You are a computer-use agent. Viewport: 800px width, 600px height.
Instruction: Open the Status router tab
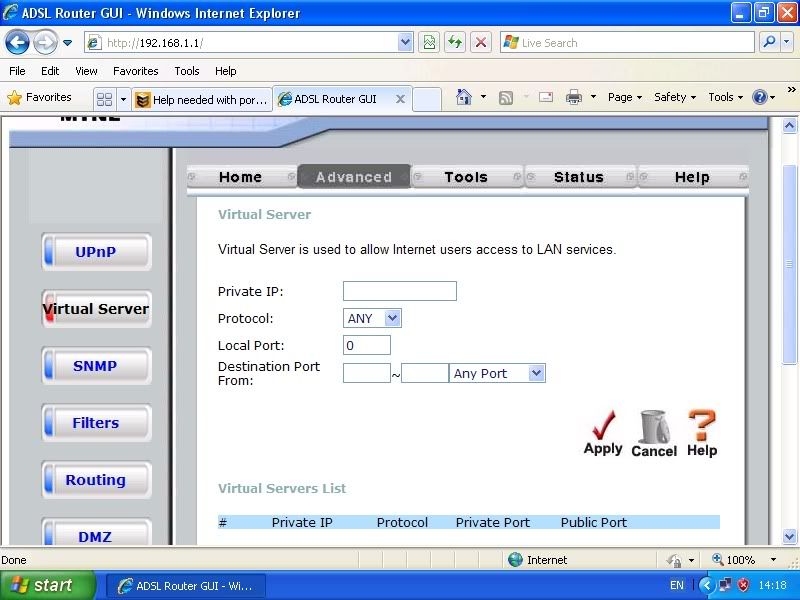579,177
